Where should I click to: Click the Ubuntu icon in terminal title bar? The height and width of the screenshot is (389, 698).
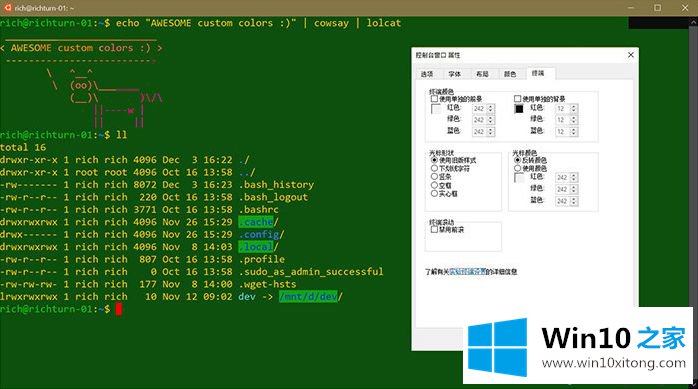tap(7, 8)
